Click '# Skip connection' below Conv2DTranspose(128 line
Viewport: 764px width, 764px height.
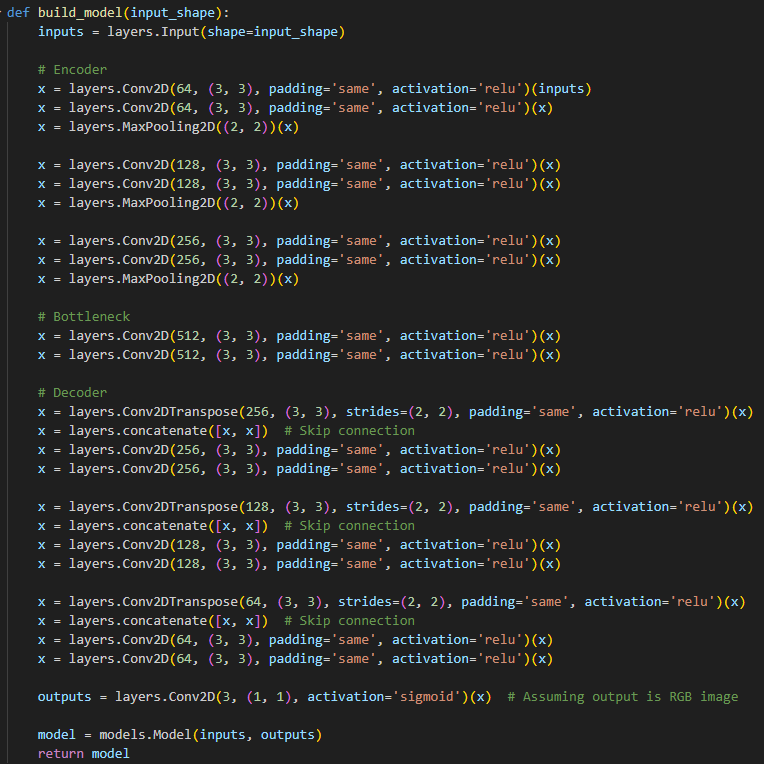tap(349, 526)
